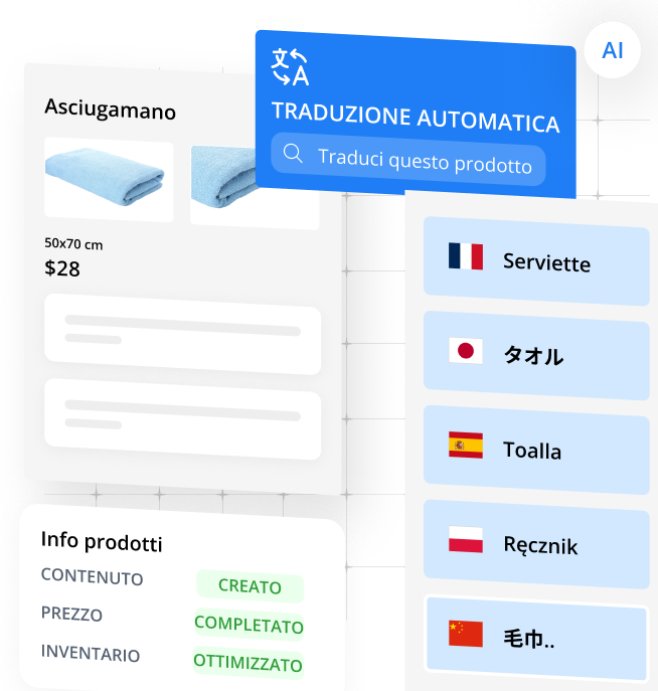Click the OTTIMIZZATO status badge
This screenshot has height=691, width=658.
248,662
